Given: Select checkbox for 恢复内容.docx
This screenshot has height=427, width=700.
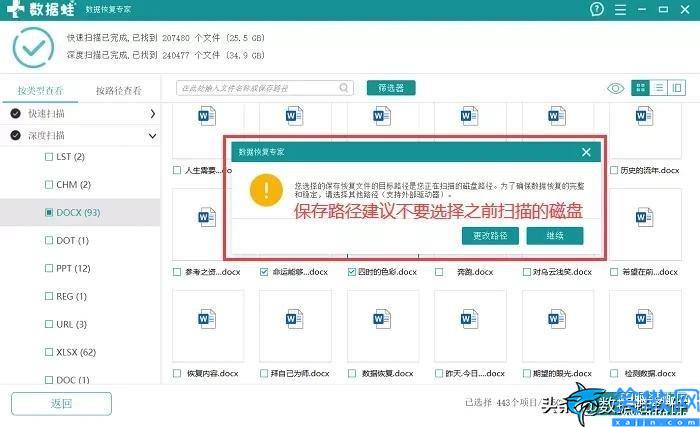Looking at the screenshot, I should (177, 373).
